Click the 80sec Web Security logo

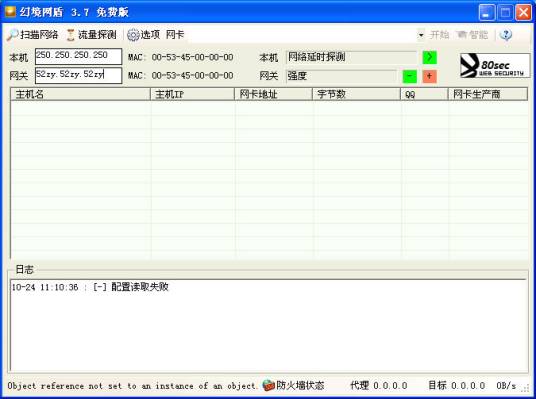tap(495, 65)
